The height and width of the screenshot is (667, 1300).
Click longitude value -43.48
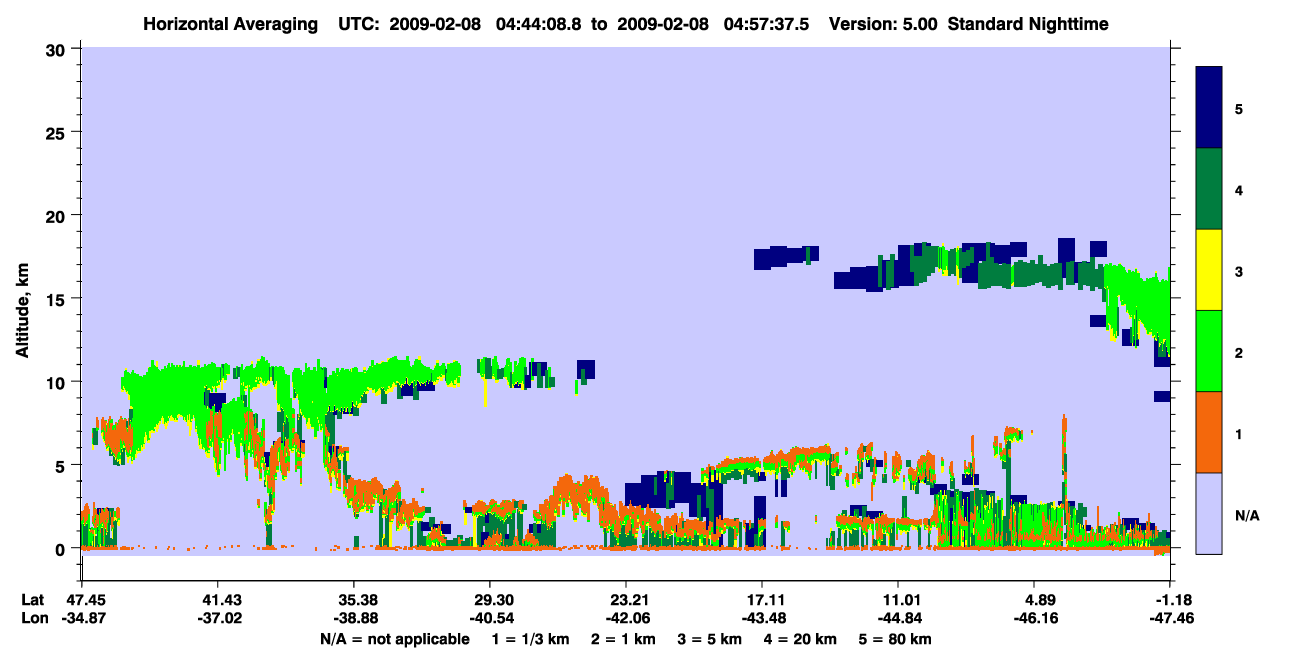tap(762, 619)
